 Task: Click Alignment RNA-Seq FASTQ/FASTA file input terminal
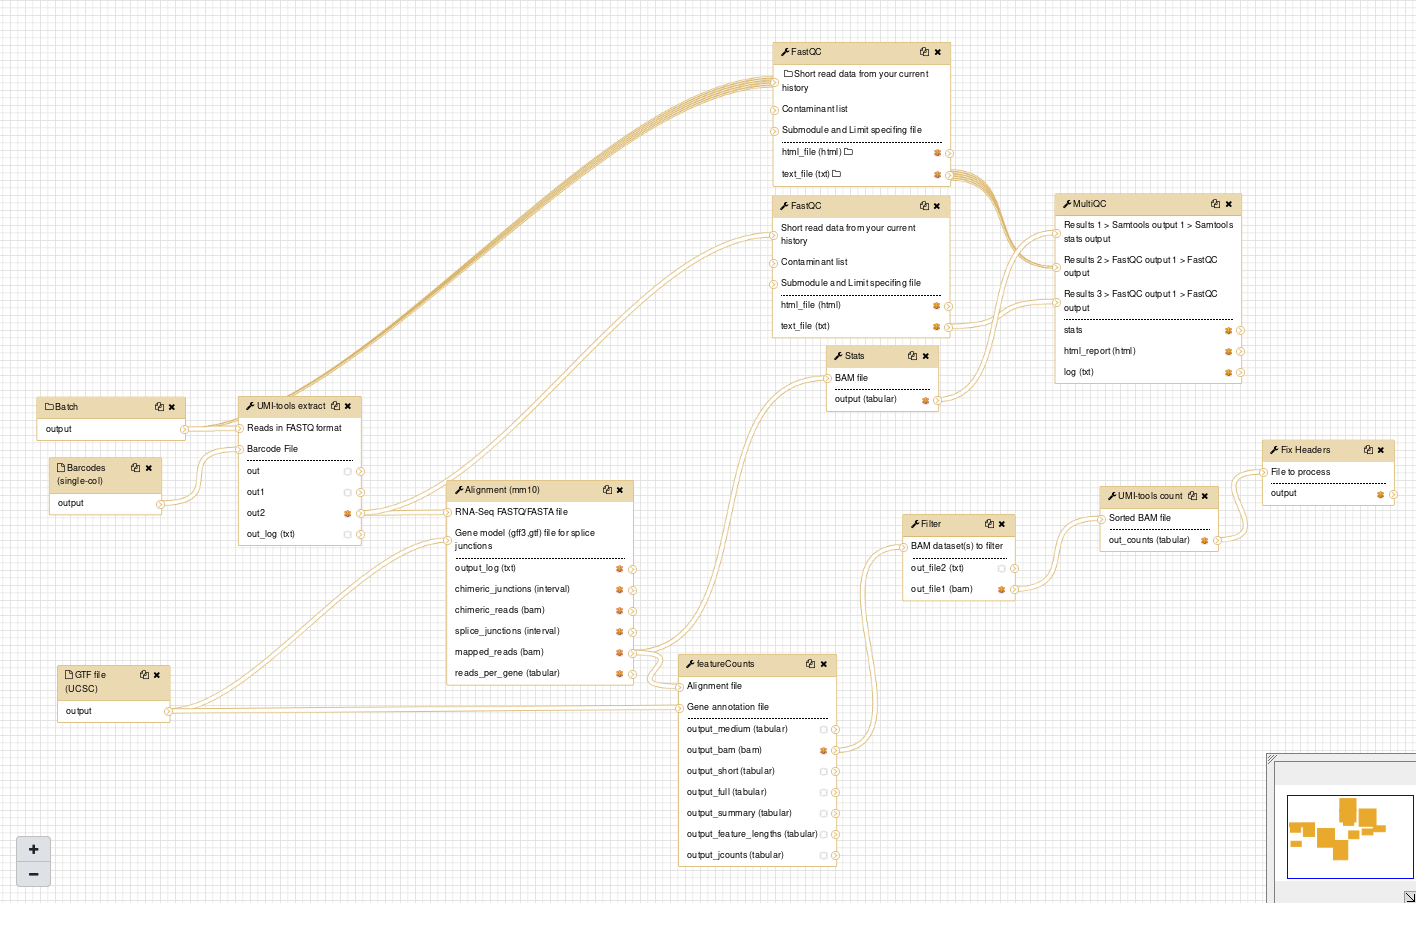click(x=448, y=512)
